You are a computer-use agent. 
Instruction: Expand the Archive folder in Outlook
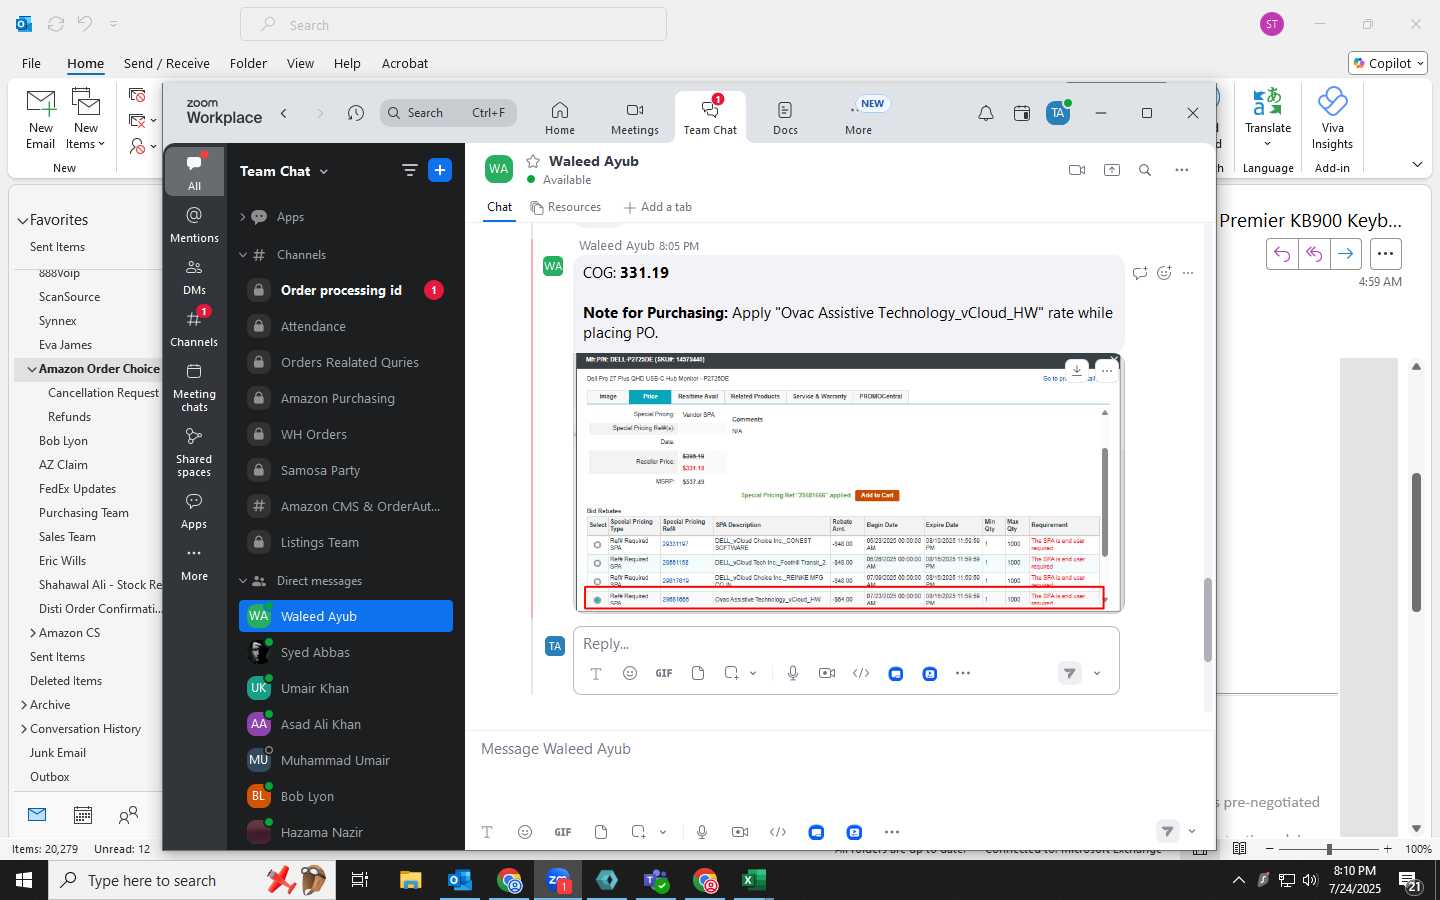pos(24,705)
